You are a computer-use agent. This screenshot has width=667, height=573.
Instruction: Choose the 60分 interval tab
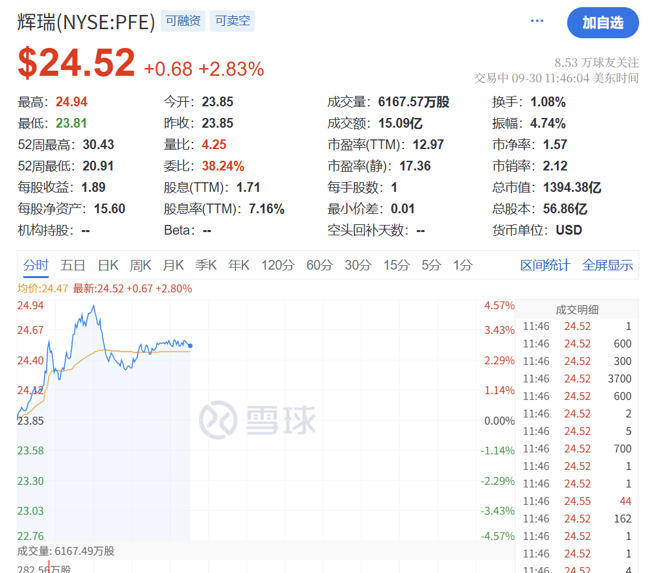[x=320, y=265]
